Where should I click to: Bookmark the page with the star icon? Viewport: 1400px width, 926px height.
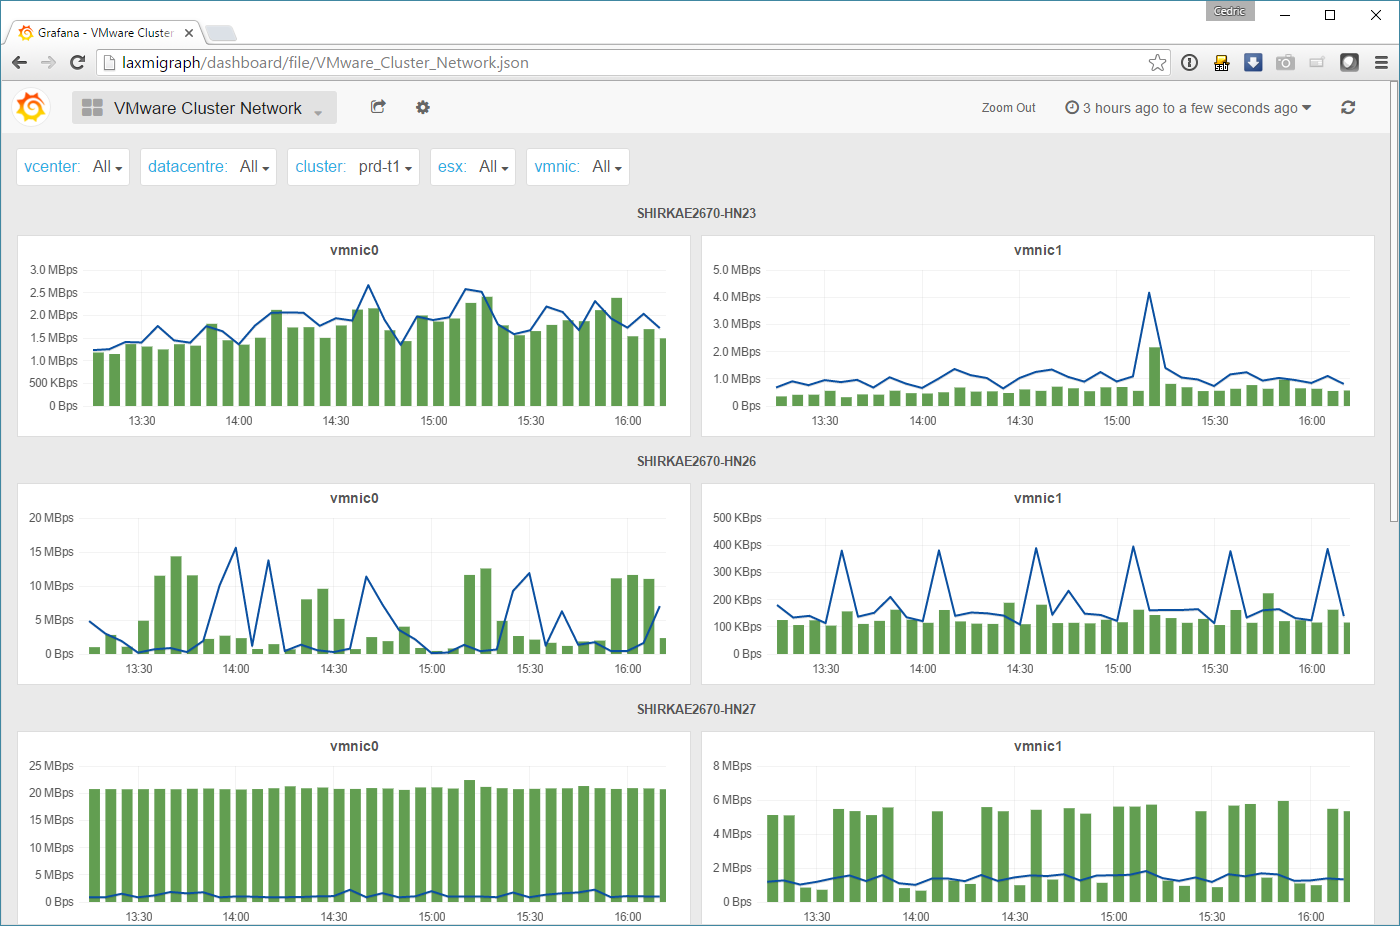tap(1157, 63)
